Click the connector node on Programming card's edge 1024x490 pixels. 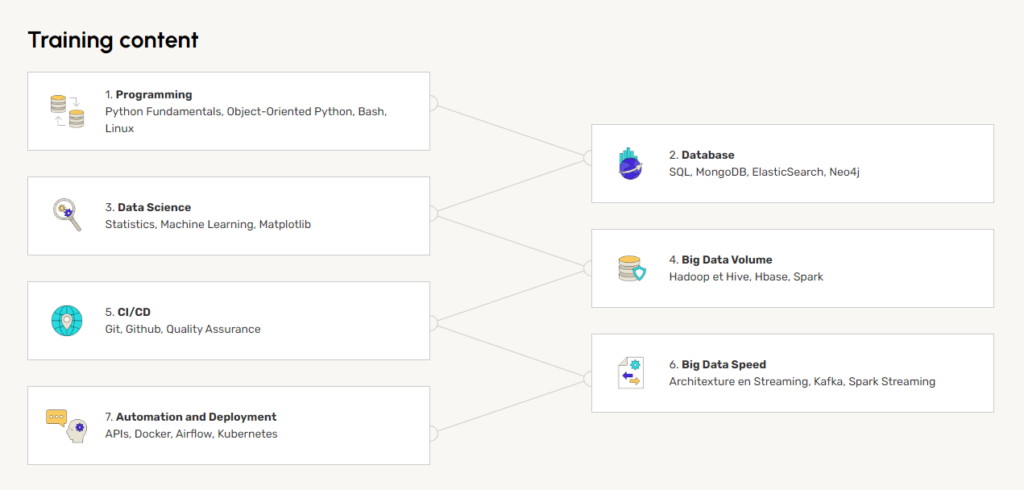pos(433,102)
